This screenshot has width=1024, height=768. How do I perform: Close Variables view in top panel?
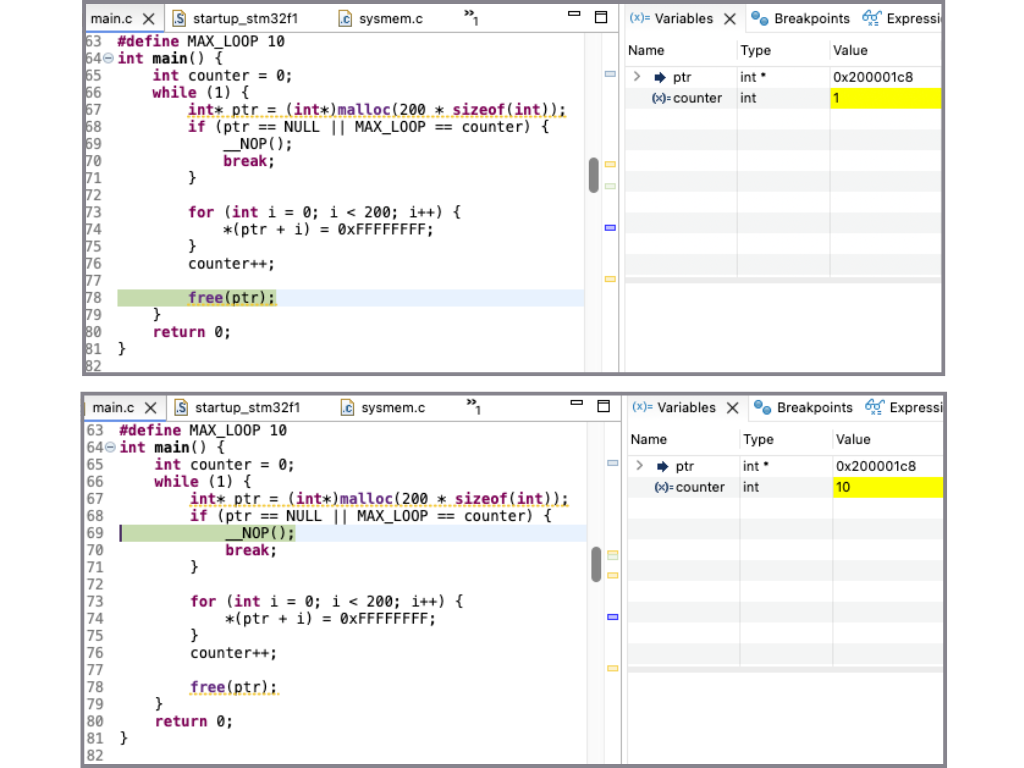pyautogui.click(x=730, y=19)
